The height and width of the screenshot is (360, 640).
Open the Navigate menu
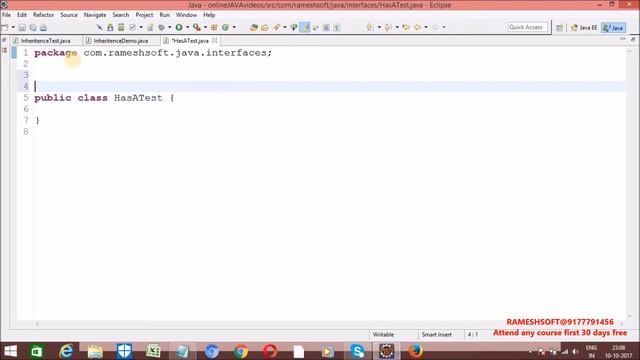[x=95, y=15]
